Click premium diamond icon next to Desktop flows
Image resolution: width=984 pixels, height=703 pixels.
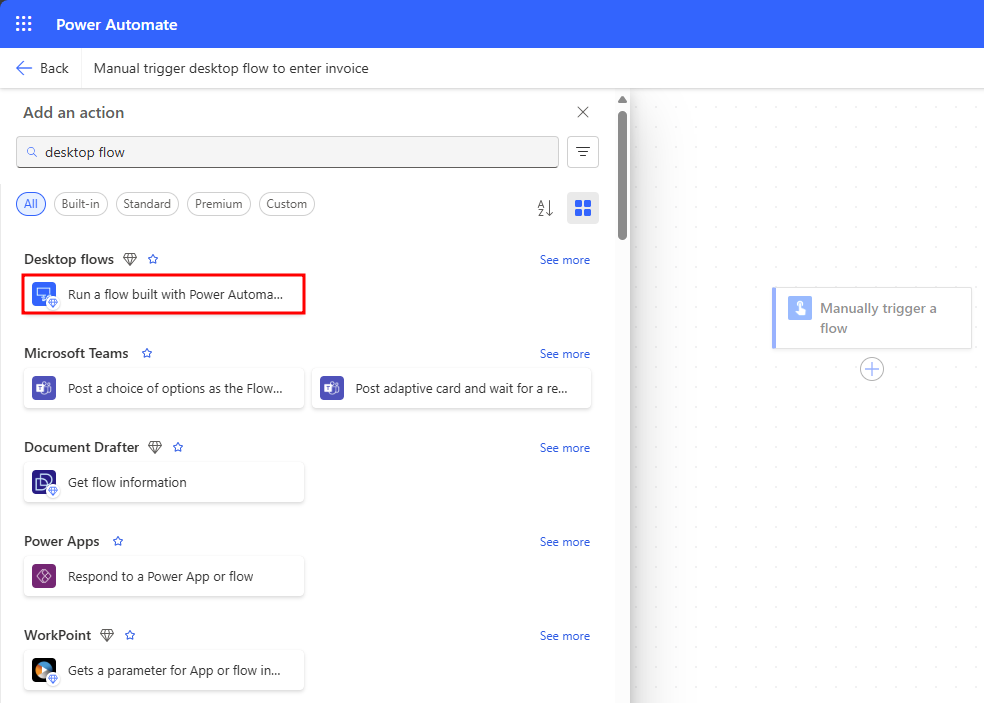[130, 259]
